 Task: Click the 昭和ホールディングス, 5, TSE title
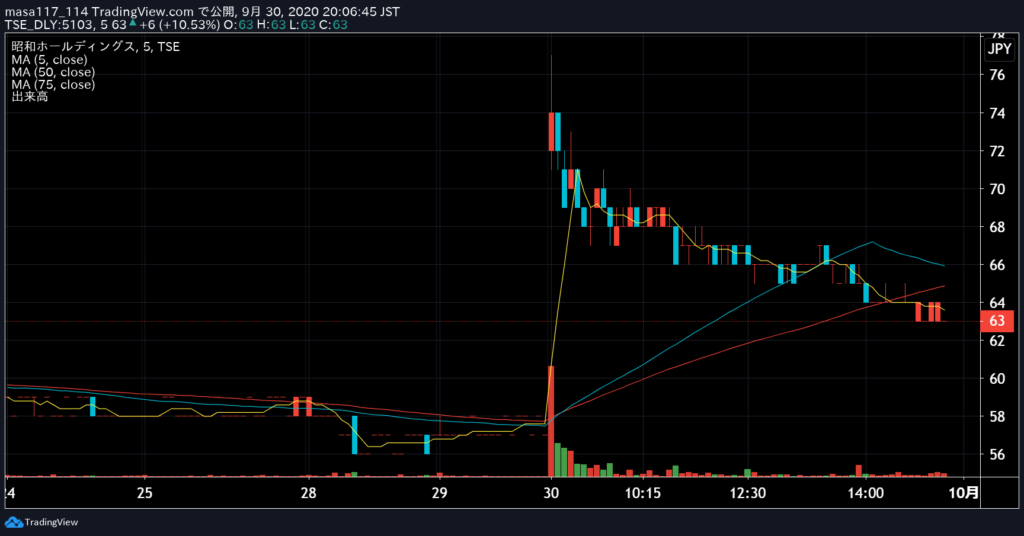coord(95,46)
